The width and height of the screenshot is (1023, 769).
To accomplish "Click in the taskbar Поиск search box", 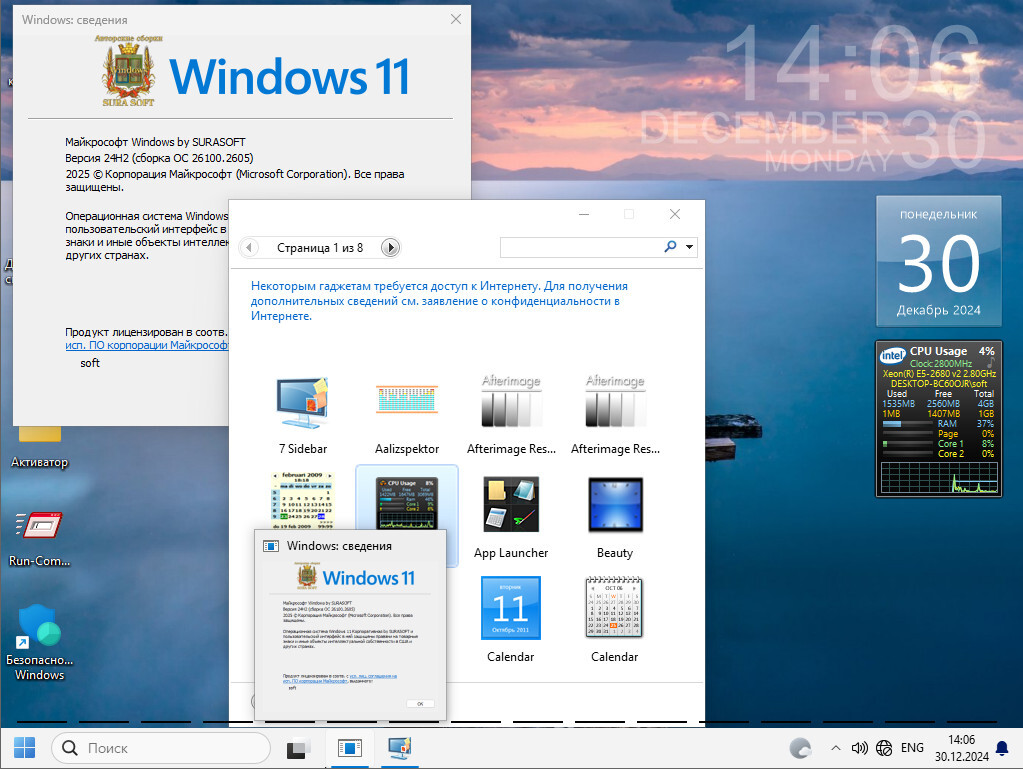I will (x=160, y=747).
